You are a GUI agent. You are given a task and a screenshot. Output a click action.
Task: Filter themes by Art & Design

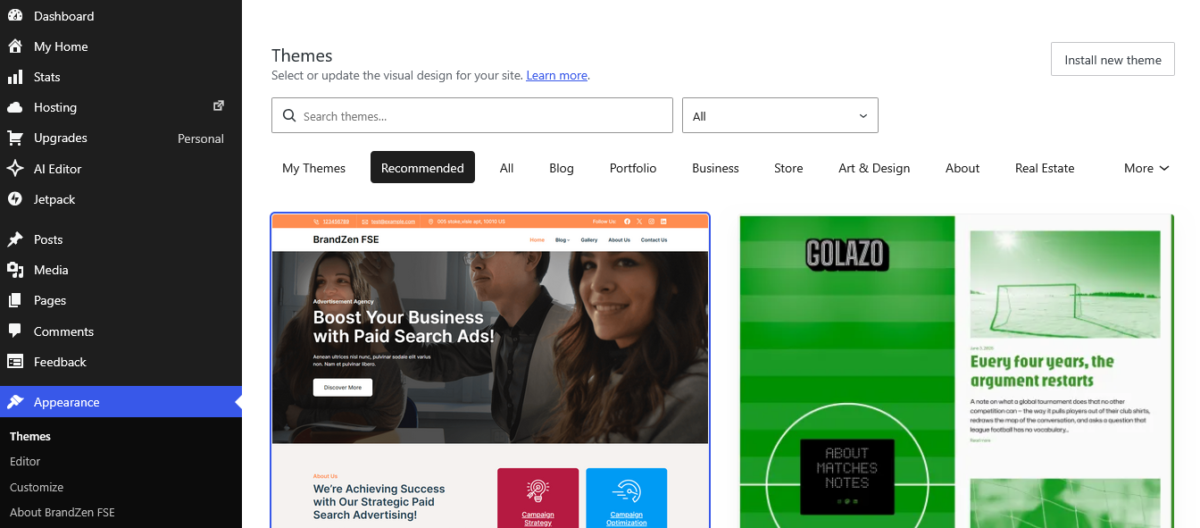pyautogui.click(x=874, y=168)
